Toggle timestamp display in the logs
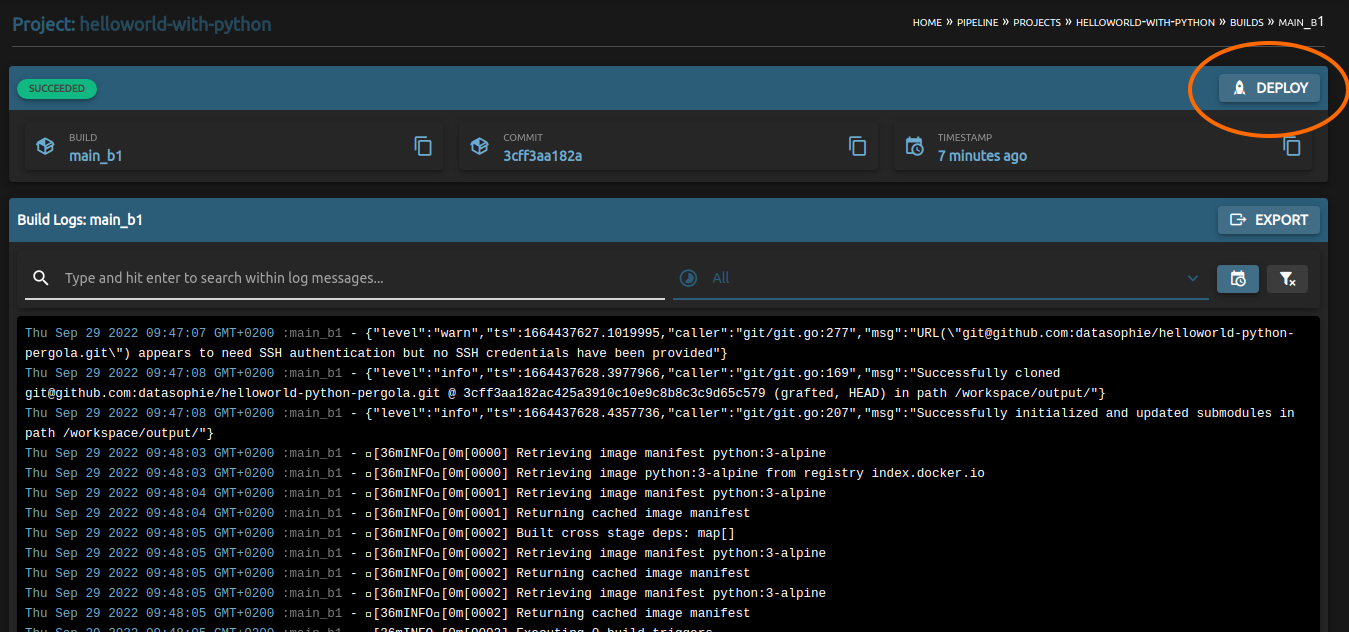Image resolution: width=1349 pixels, height=632 pixels. click(x=1237, y=279)
